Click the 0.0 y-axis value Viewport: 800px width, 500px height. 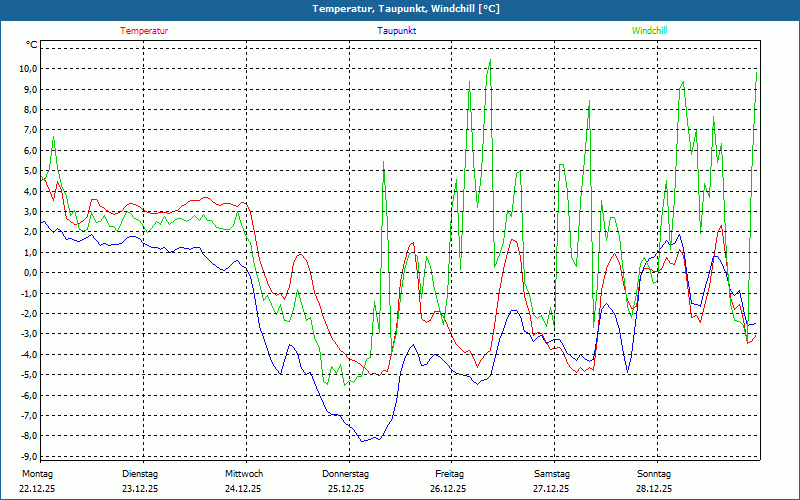[x=29, y=273]
